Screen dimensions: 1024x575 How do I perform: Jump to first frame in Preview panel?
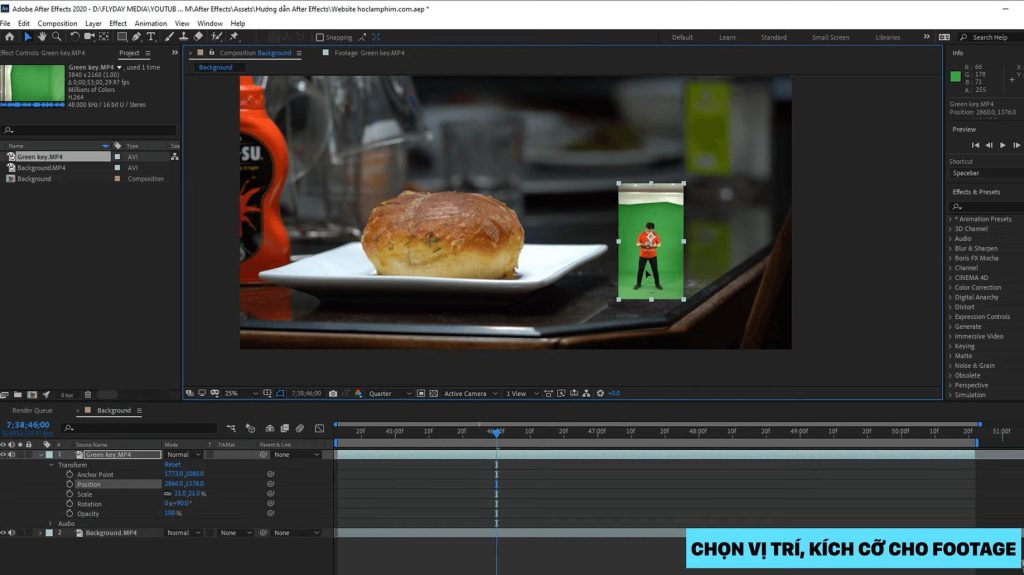[x=975, y=145]
